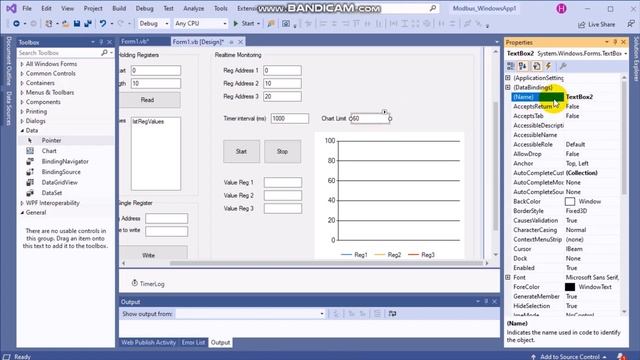Click the Chart Limit textbox smart tag arrow
The height and width of the screenshot is (360, 640).
(x=384, y=112)
